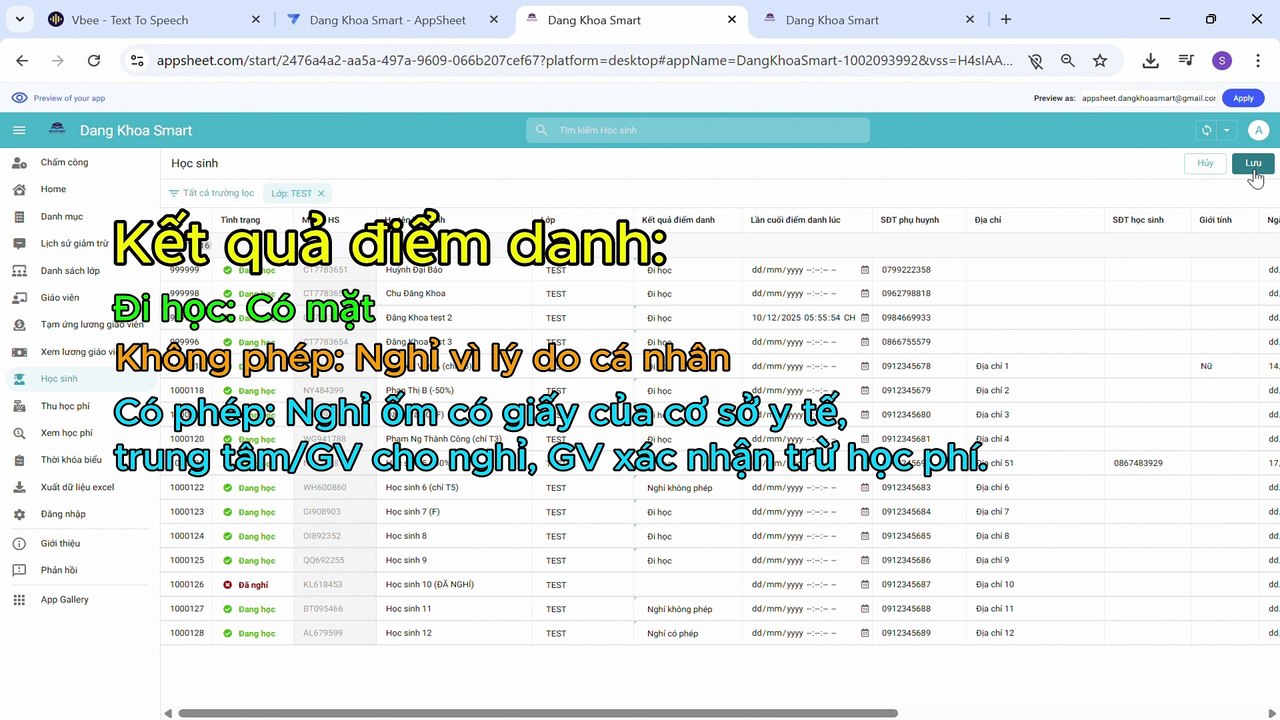This screenshot has width=1280, height=720.
Task: Click the sync refresh icon in app header
Action: coord(1207,130)
